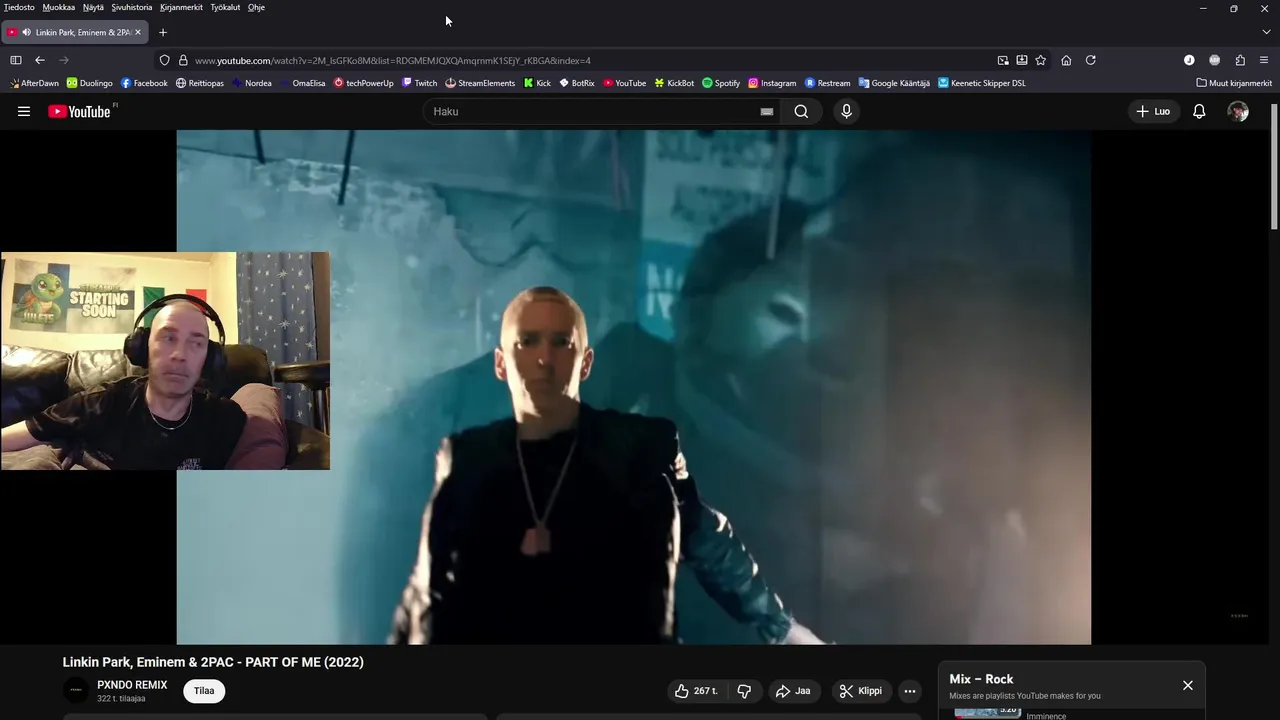Mute the tab via speaker icon
Viewport: 1280px width, 720px height.
coord(26,32)
